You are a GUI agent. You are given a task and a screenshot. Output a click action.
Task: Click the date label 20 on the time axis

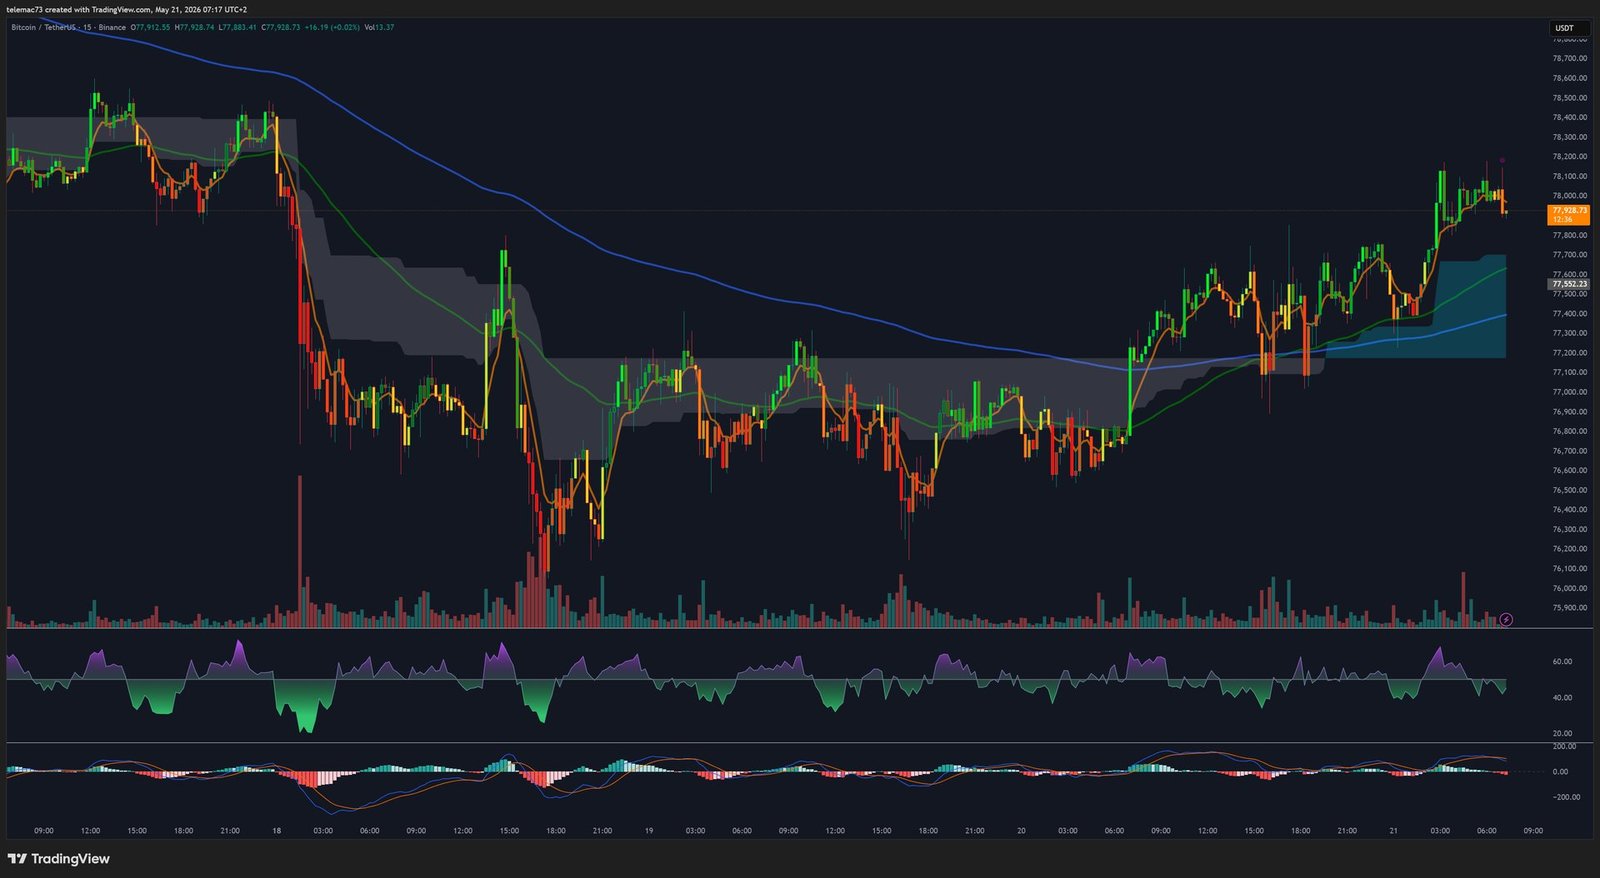[x=1021, y=831]
